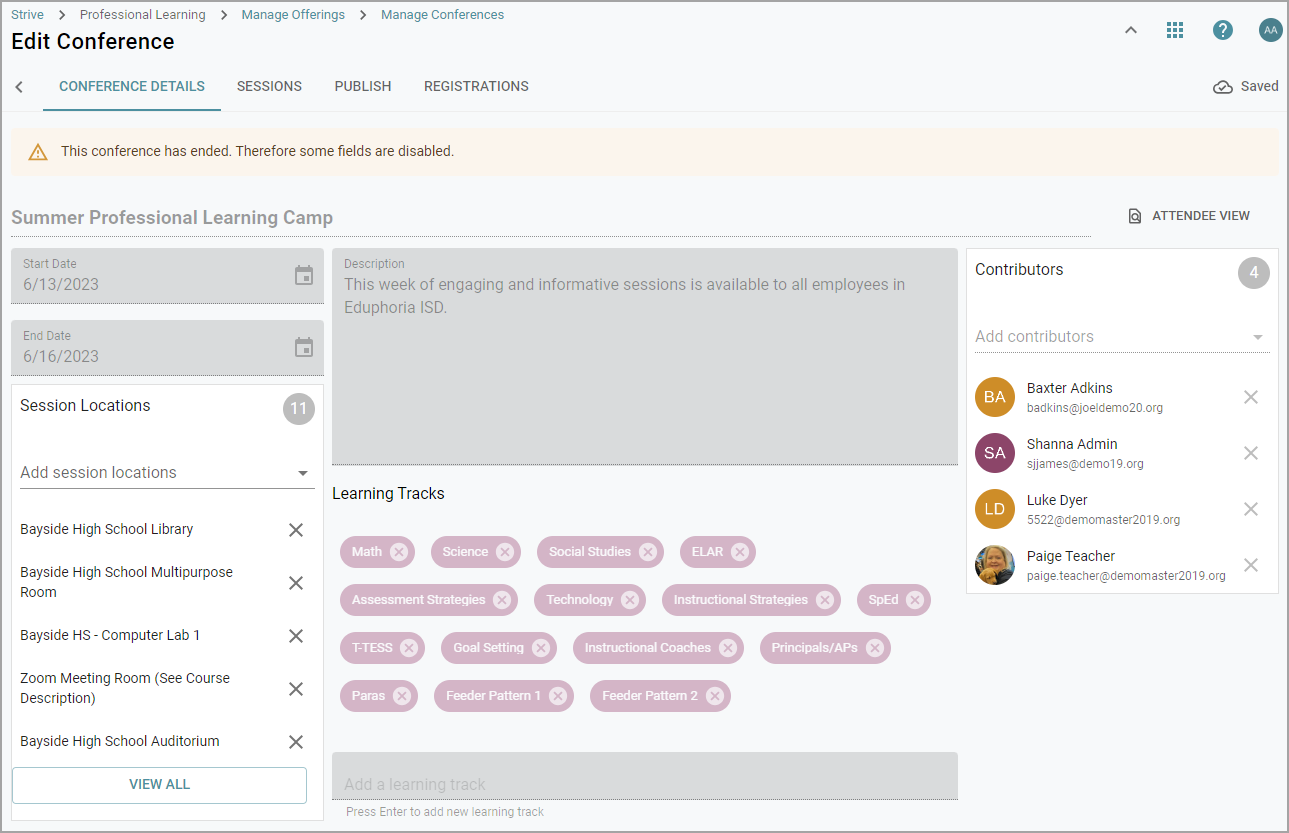Click the View All locations button
This screenshot has width=1289, height=833.
click(x=159, y=785)
